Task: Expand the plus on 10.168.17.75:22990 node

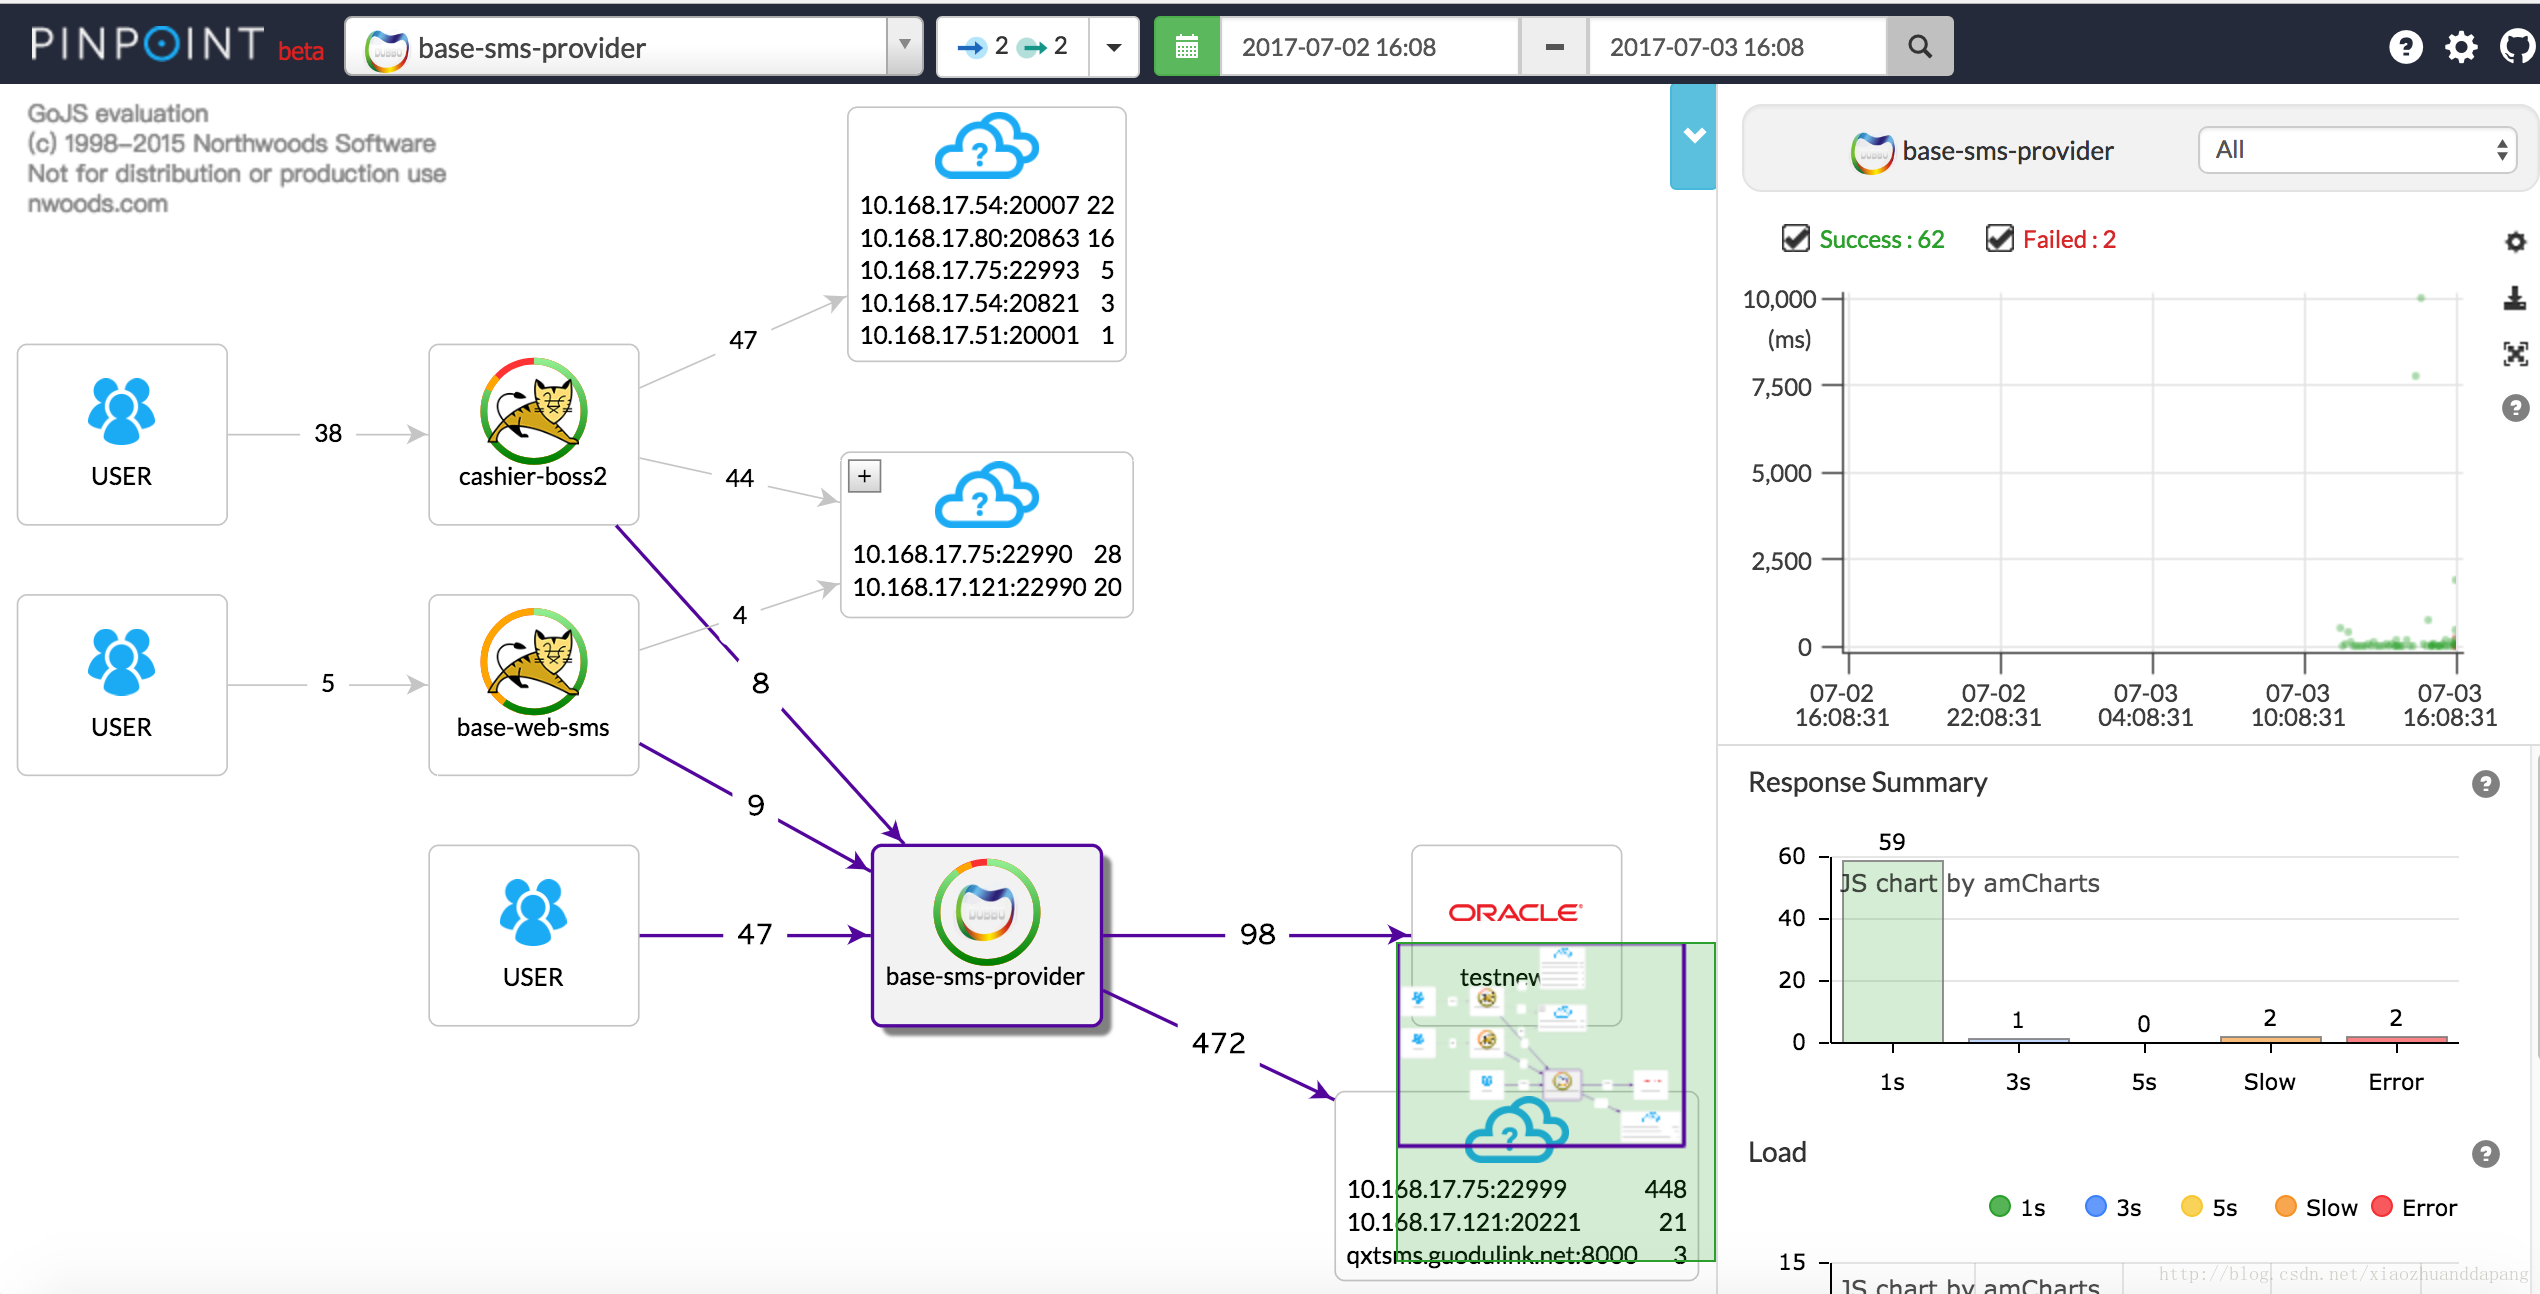Action: pyautogui.click(x=865, y=476)
